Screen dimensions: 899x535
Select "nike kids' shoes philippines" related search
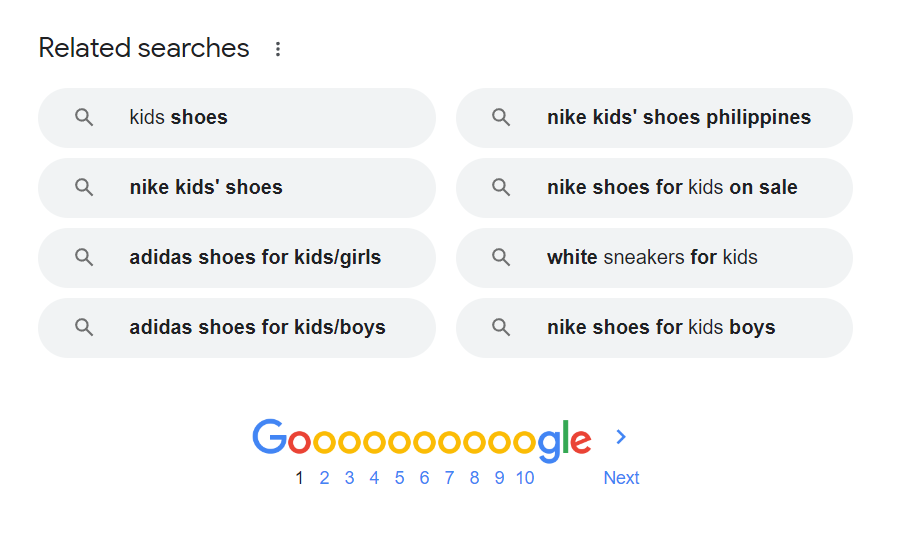point(678,118)
